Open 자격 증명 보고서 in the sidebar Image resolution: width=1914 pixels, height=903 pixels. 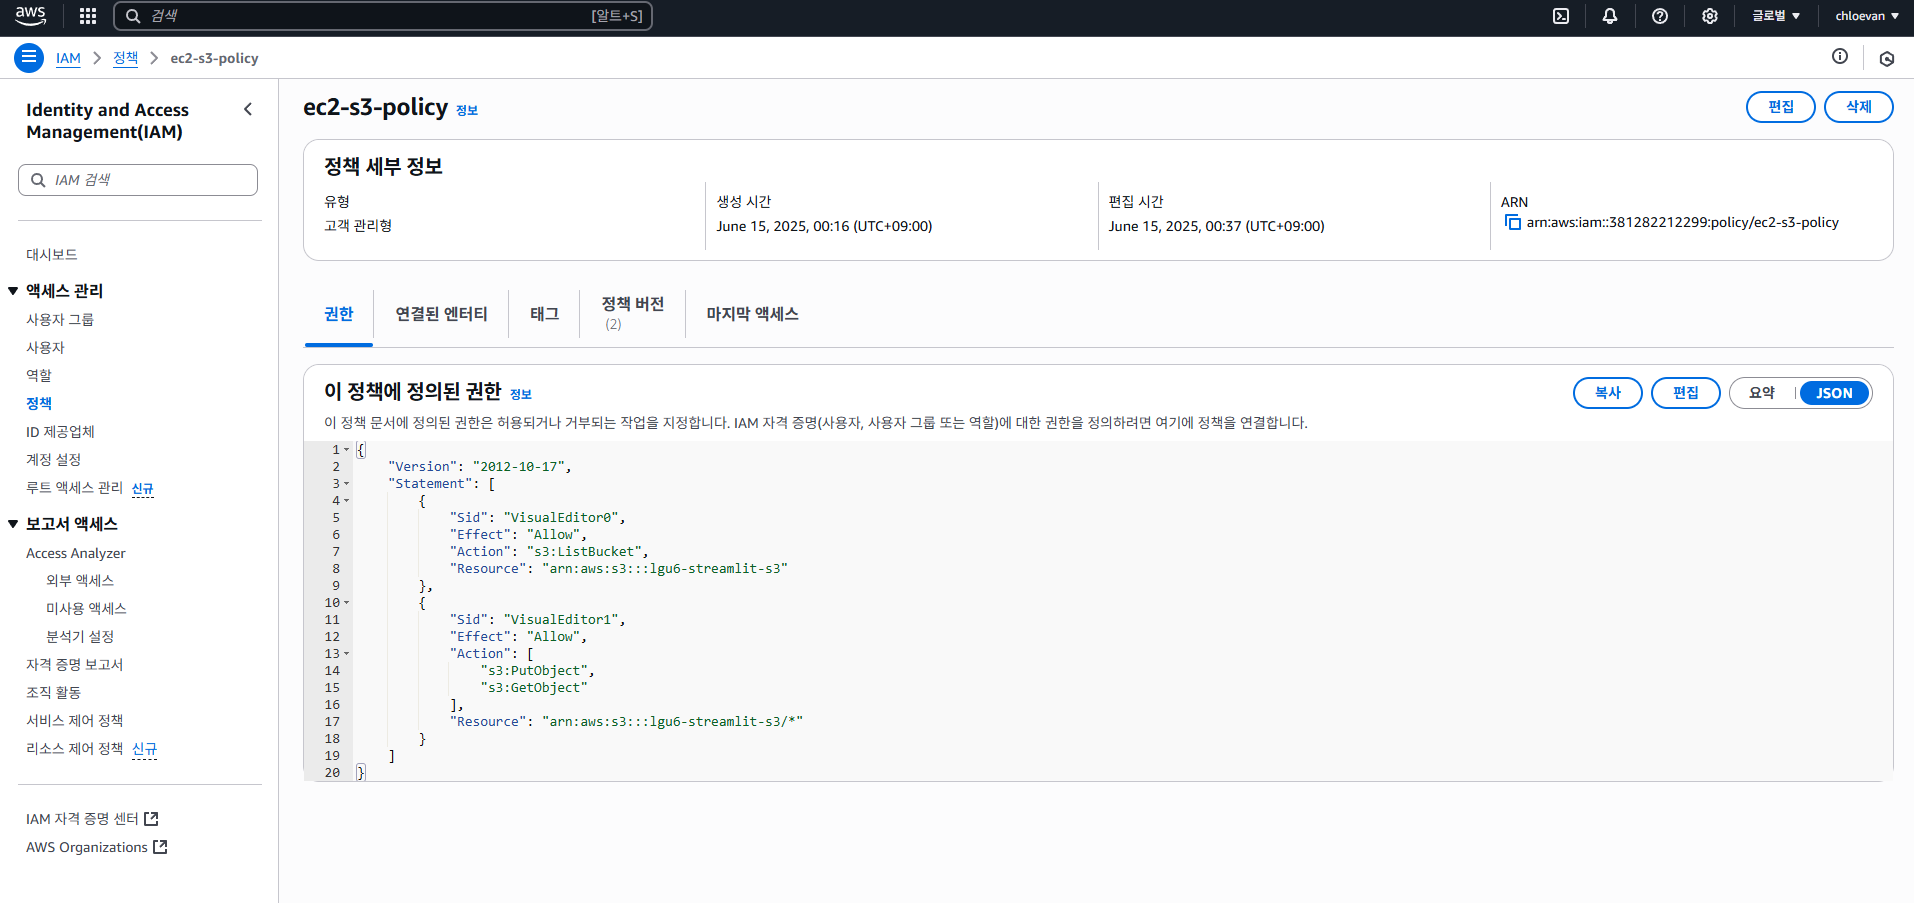(74, 665)
